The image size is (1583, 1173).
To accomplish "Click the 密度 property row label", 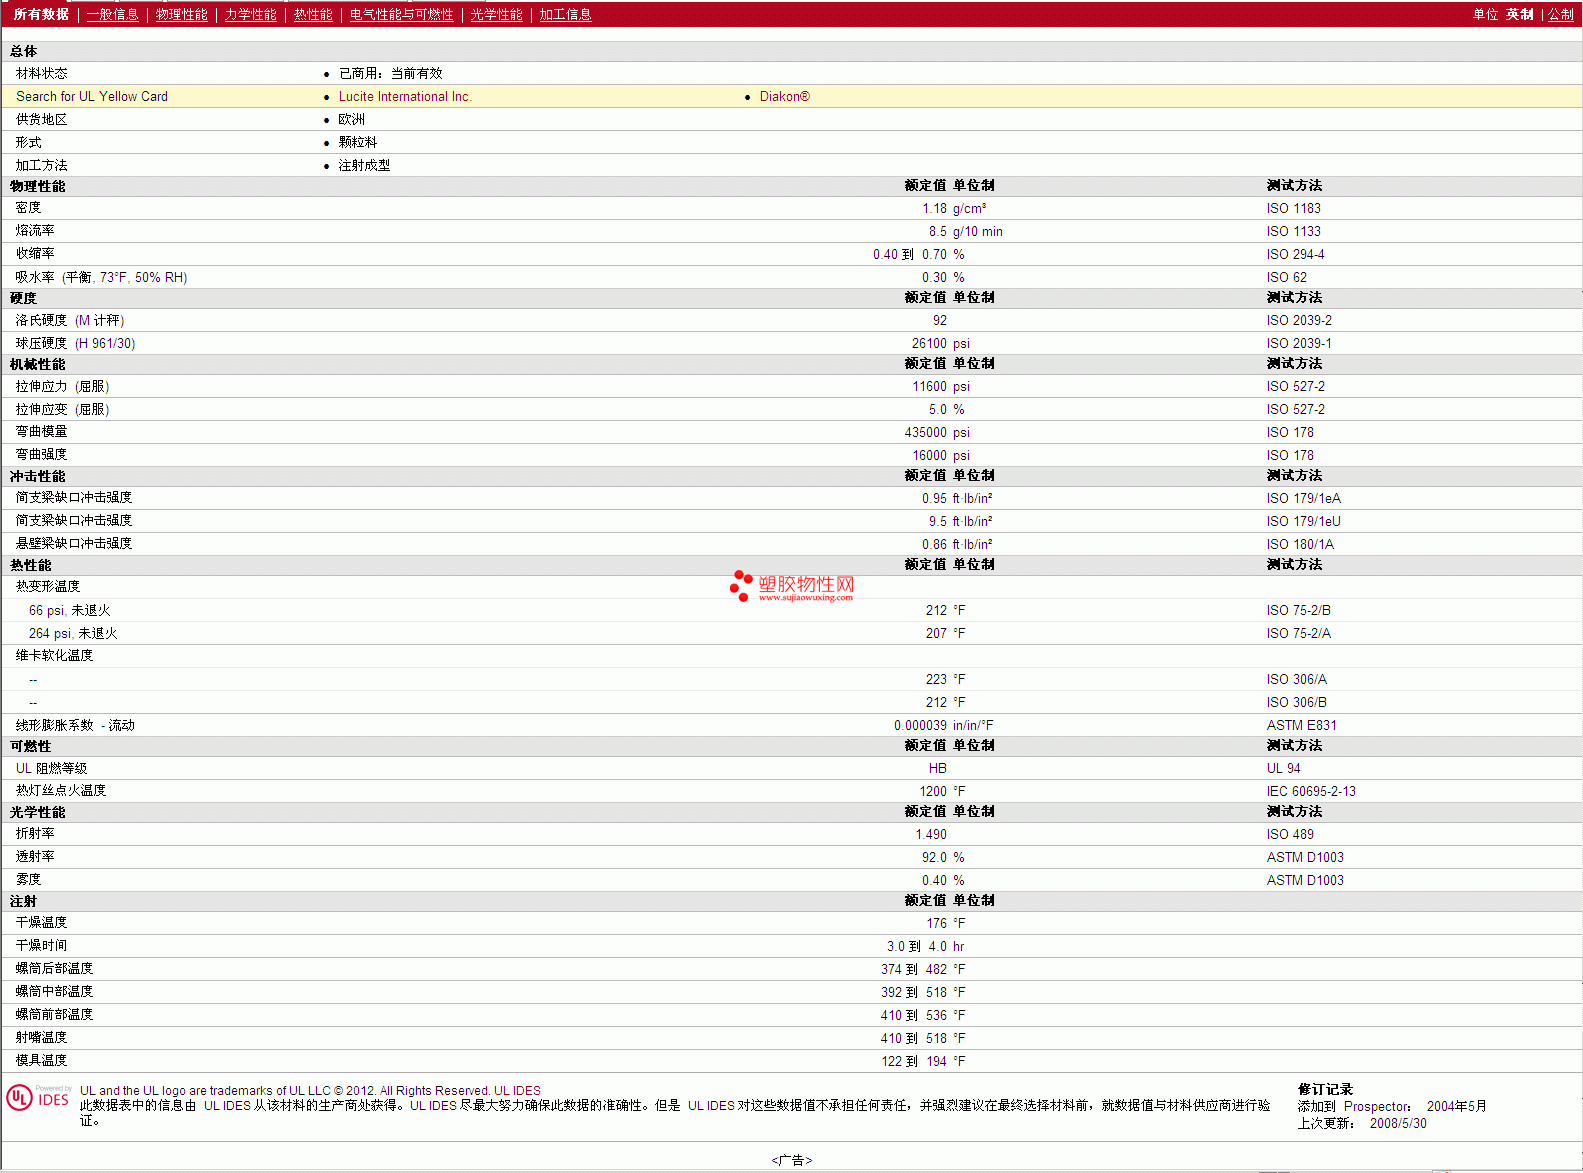I will (28, 208).
